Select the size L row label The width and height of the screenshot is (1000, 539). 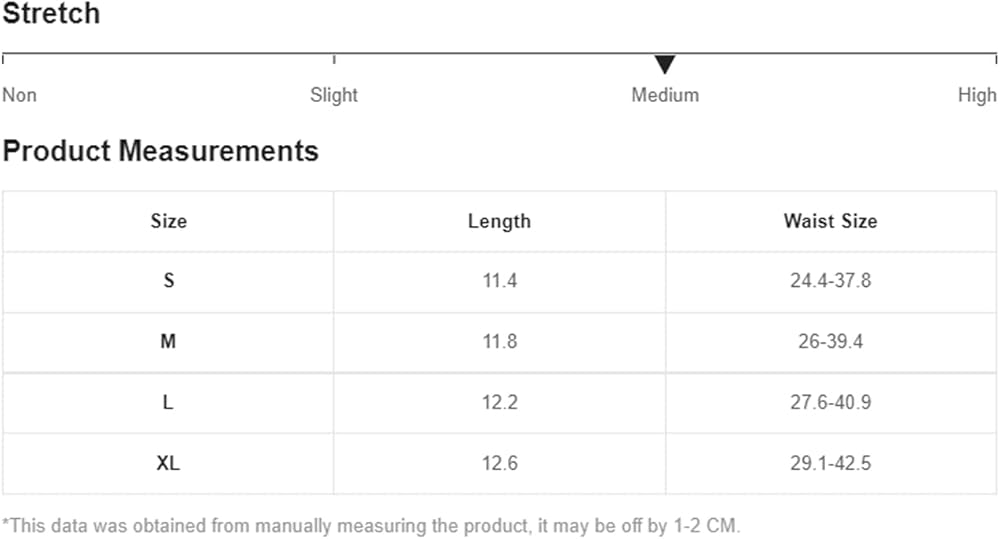168,403
